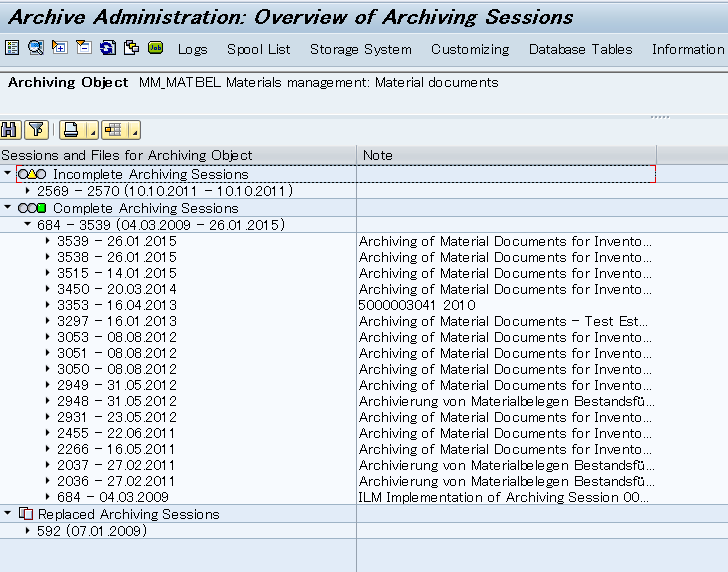Click the blue refresh icon
This screenshot has height=572, width=728.
click(108, 47)
